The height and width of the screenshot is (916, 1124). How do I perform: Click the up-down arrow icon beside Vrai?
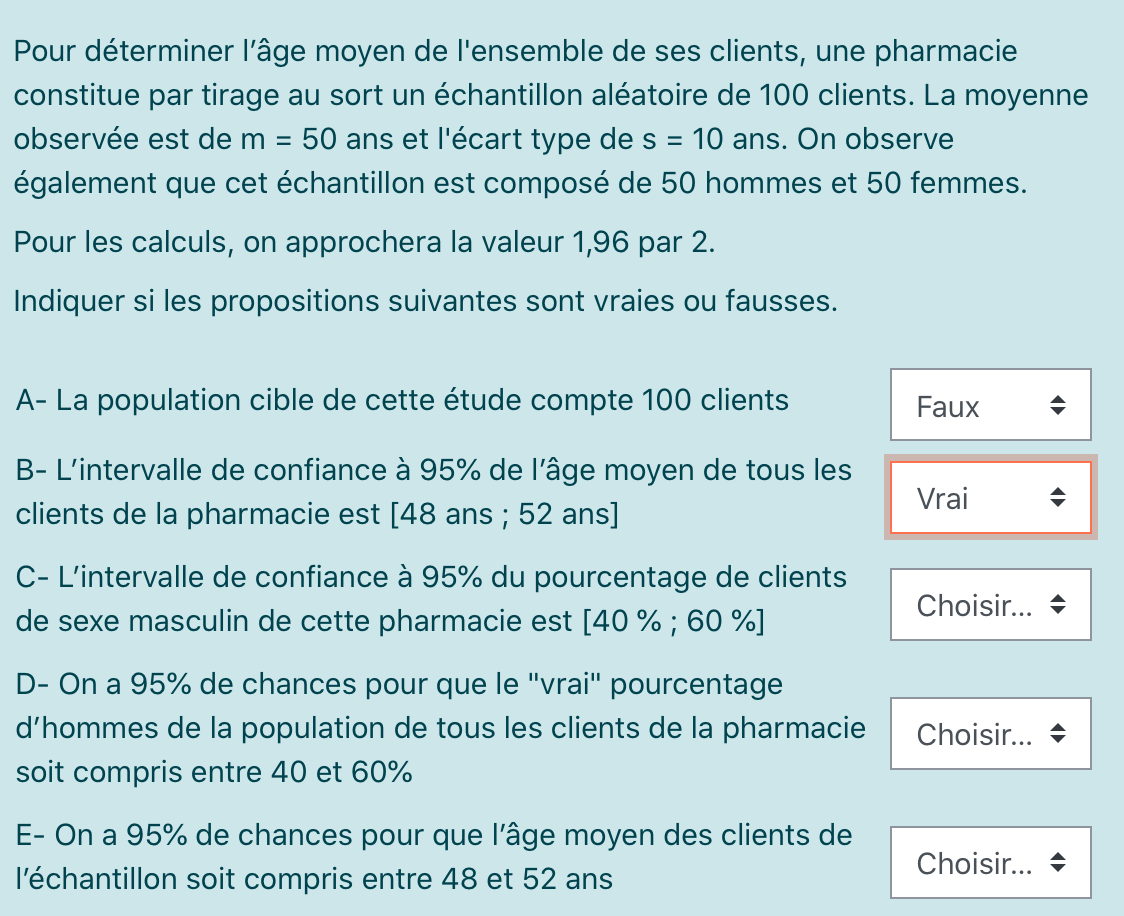(1058, 498)
